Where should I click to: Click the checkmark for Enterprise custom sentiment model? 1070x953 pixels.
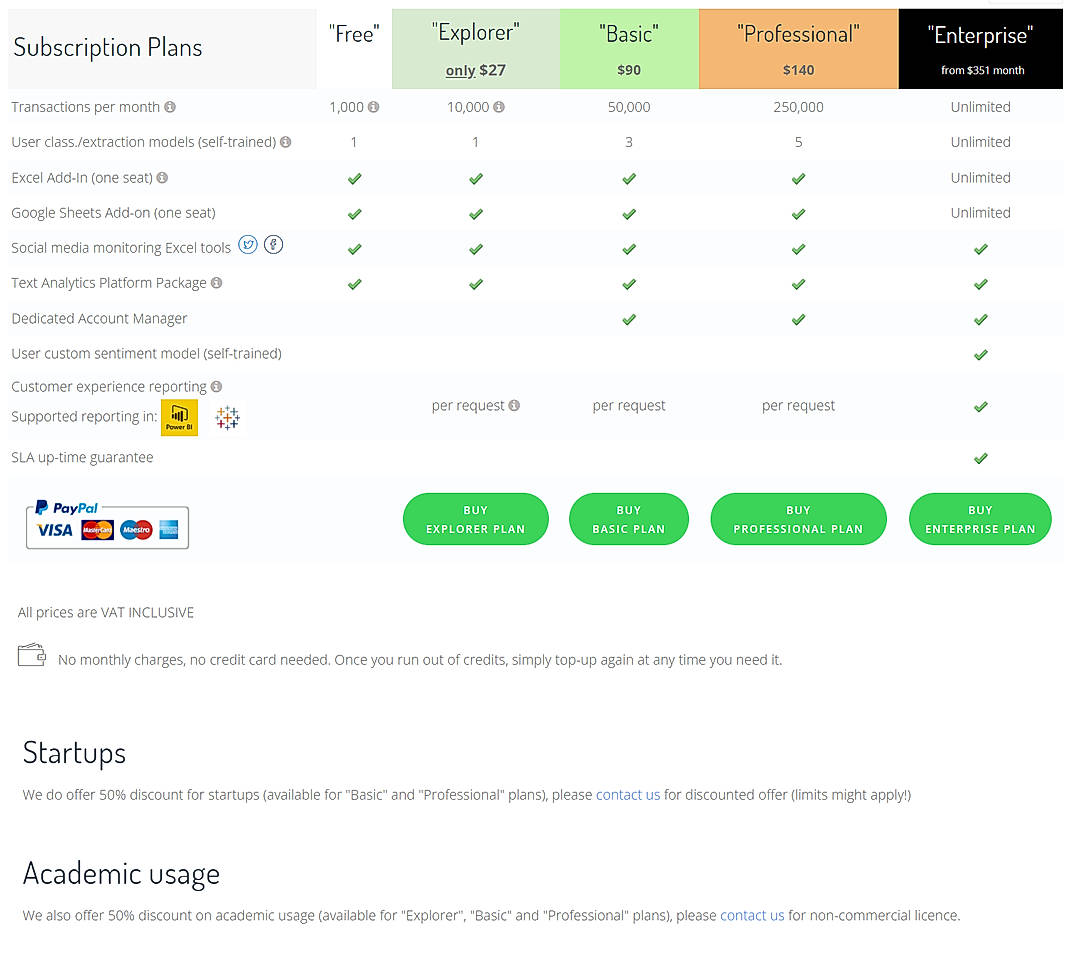point(980,354)
